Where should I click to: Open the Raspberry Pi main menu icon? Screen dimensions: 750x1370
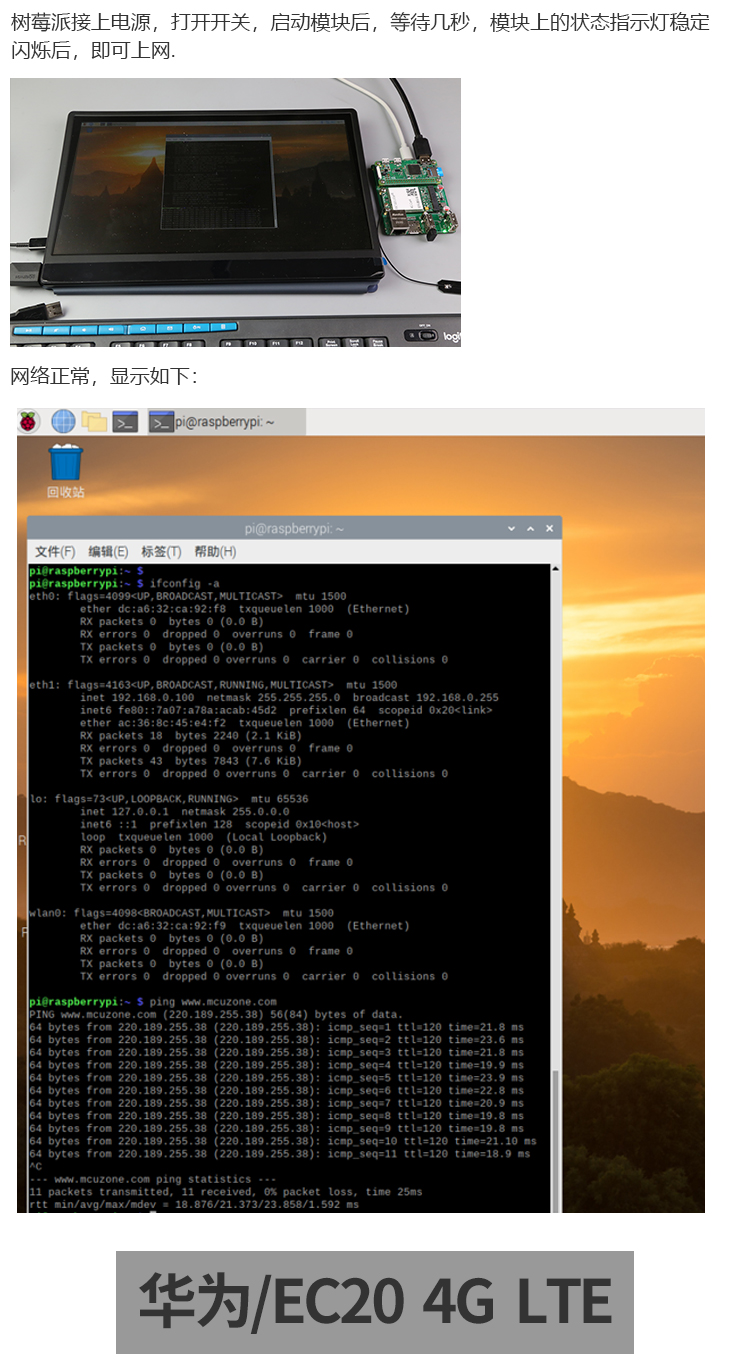[x=29, y=422]
